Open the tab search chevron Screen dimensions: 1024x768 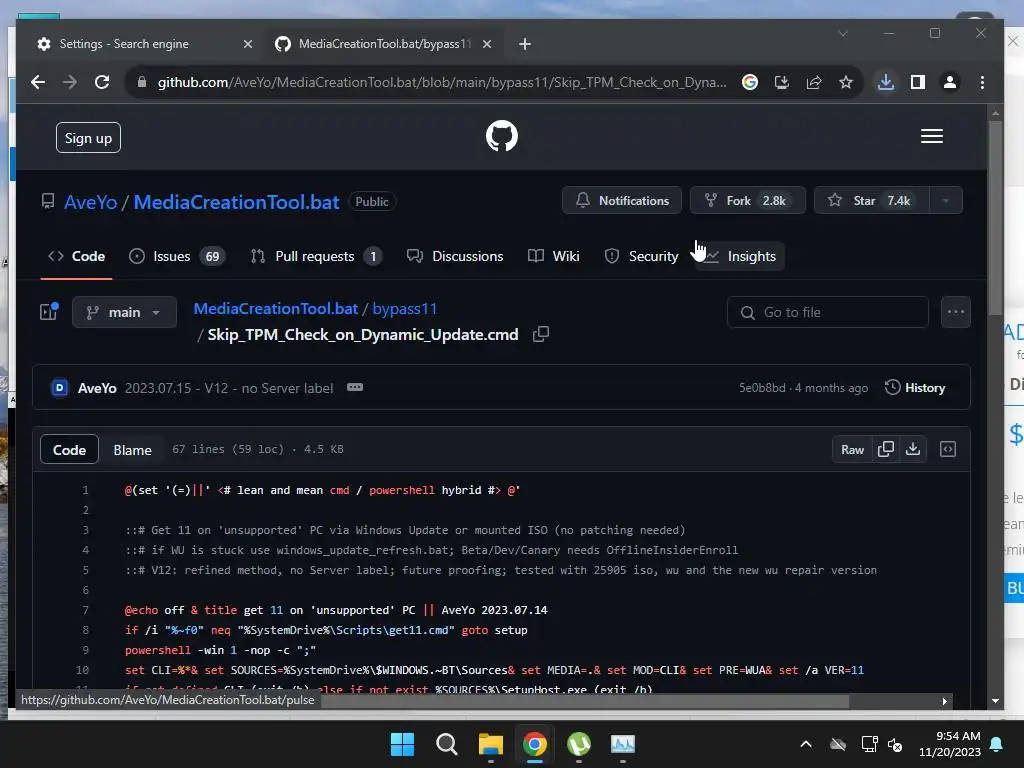pos(843,33)
